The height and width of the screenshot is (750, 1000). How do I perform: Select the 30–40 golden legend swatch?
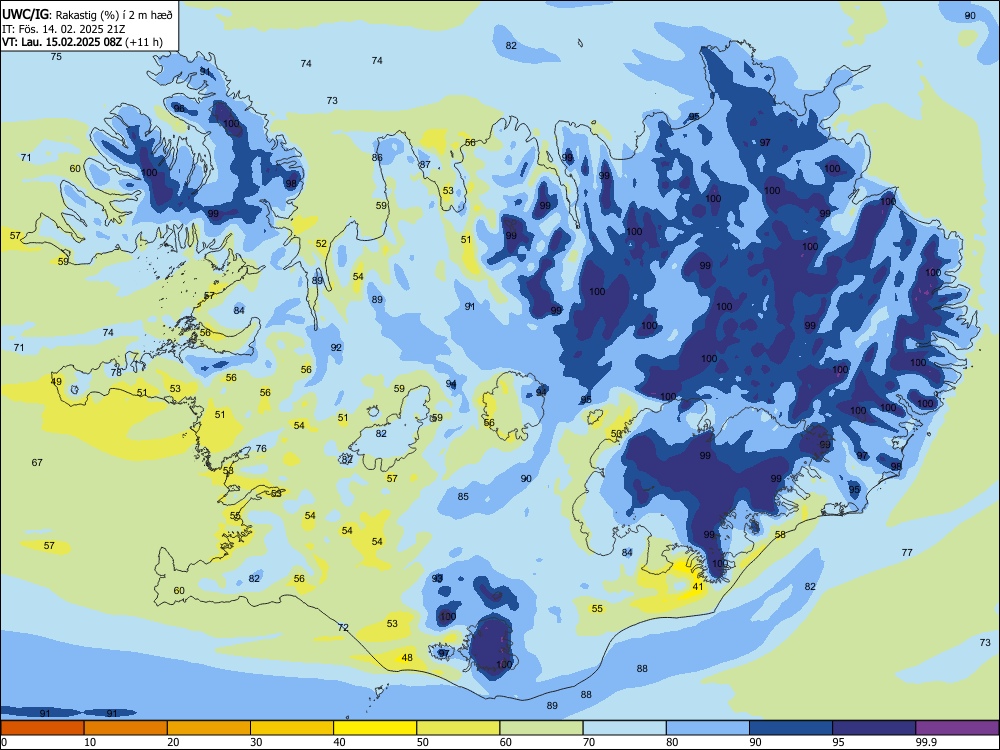(292, 728)
